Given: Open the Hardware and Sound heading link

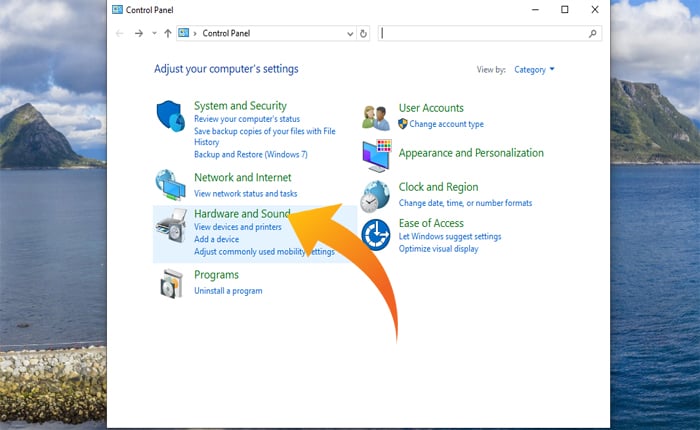Looking at the screenshot, I should tap(241, 214).
